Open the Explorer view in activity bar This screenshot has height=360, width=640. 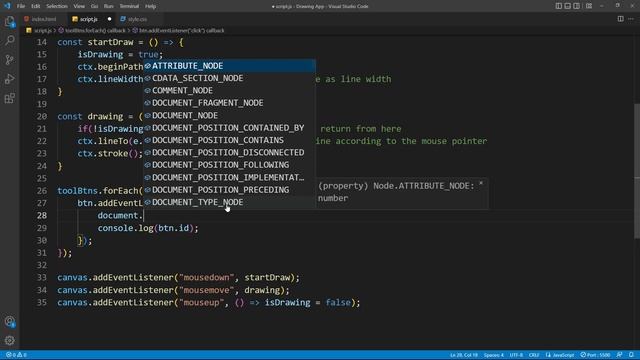[x=9, y=21]
